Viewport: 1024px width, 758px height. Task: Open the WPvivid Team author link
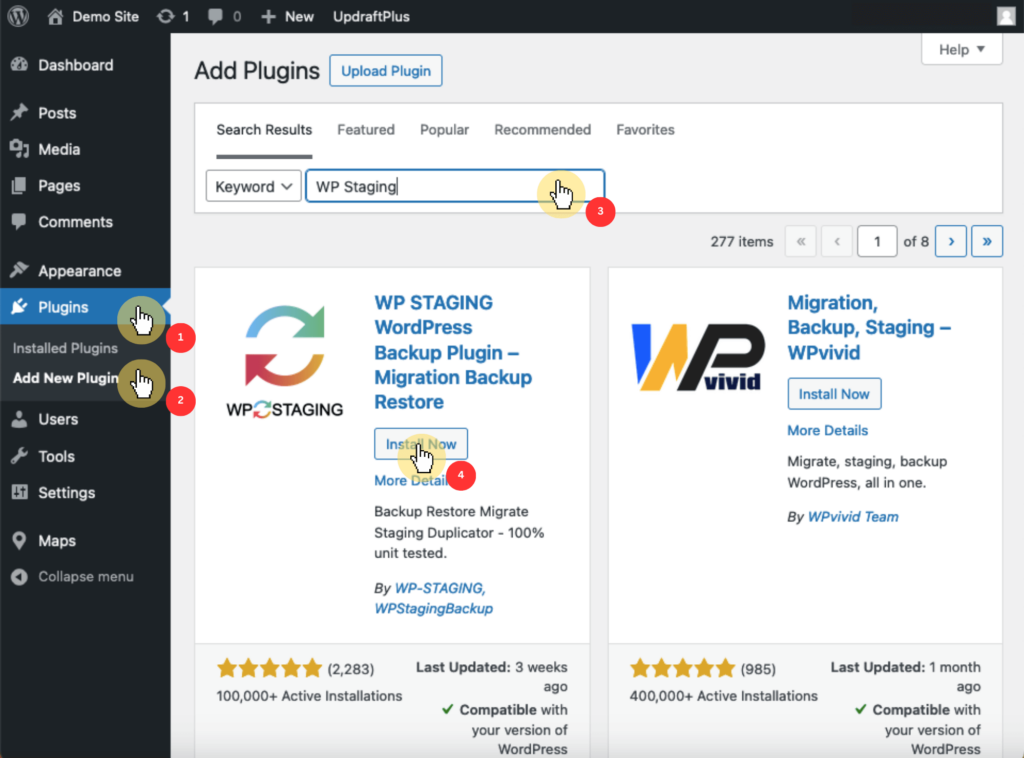coord(853,516)
